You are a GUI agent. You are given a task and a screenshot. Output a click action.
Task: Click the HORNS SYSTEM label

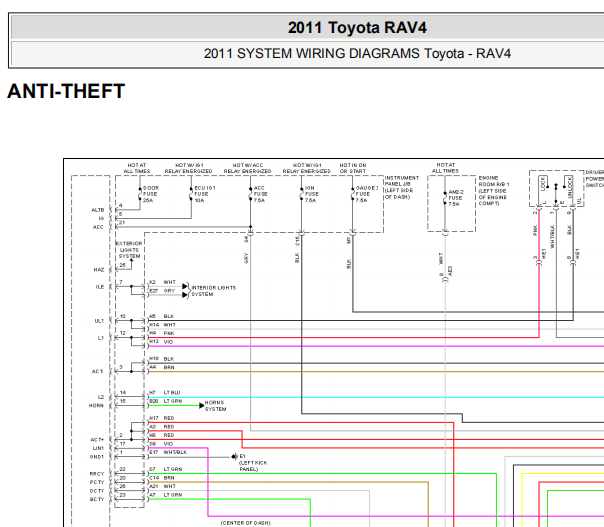[215, 406]
